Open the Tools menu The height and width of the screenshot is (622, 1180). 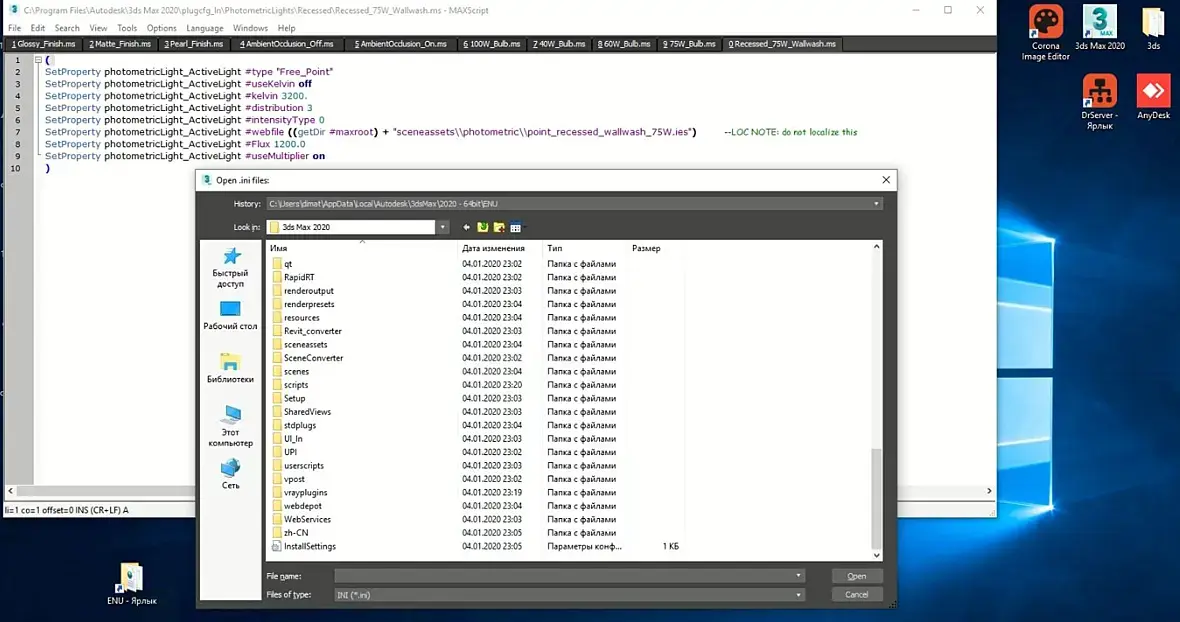click(127, 28)
